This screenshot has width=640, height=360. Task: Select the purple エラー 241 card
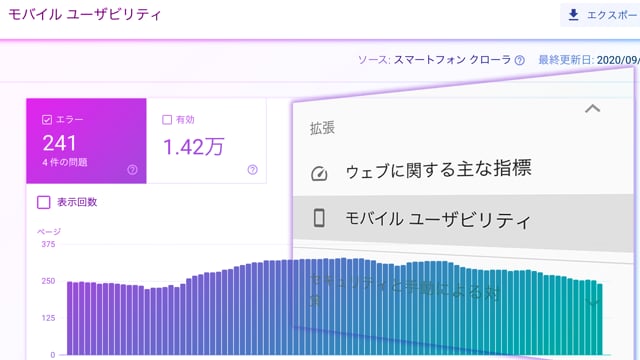click(x=87, y=141)
